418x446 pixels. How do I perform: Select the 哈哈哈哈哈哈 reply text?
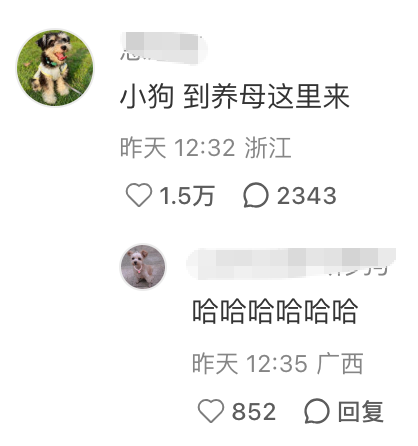coord(275,311)
